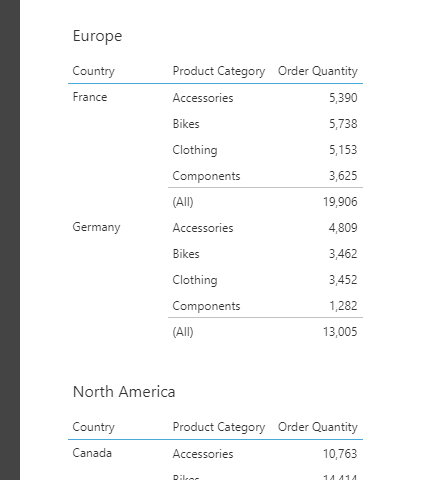Click Canada Accessories value 10,763

coord(340,454)
